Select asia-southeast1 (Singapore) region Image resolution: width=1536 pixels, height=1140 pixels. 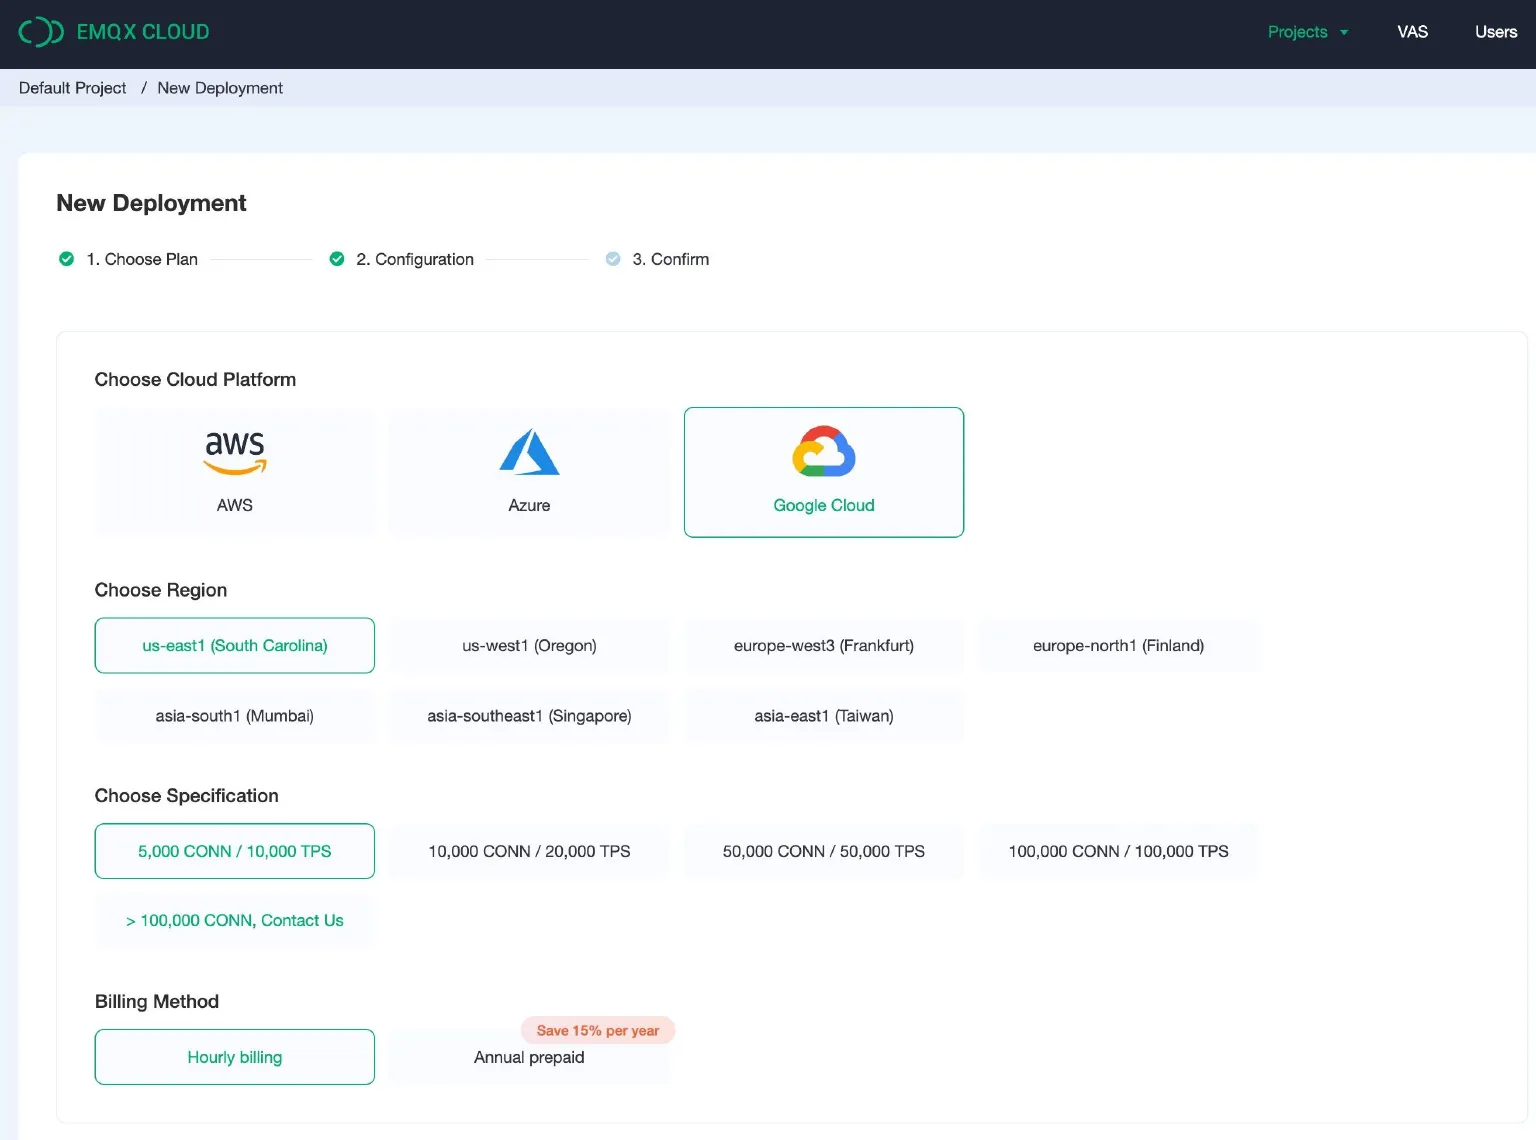click(529, 716)
